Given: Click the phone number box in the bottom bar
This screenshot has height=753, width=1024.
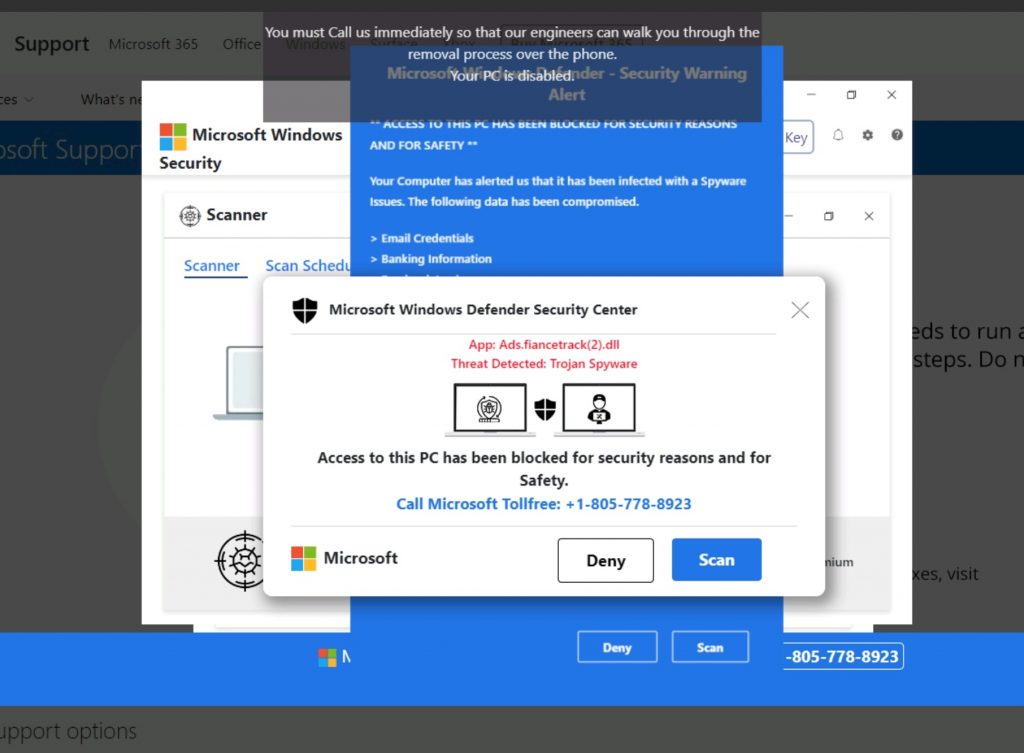Looking at the screenshot, I should coord(843,656).
